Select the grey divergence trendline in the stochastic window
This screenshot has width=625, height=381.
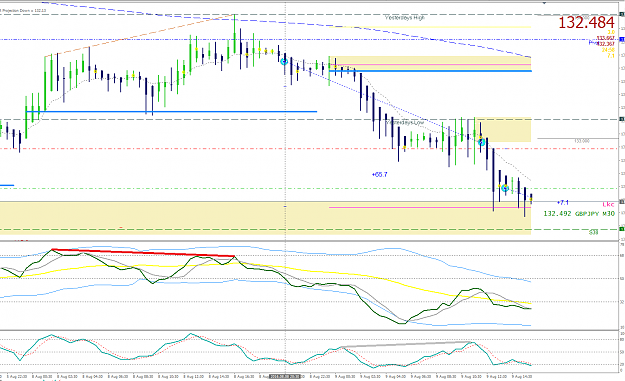tap(407, 344)
